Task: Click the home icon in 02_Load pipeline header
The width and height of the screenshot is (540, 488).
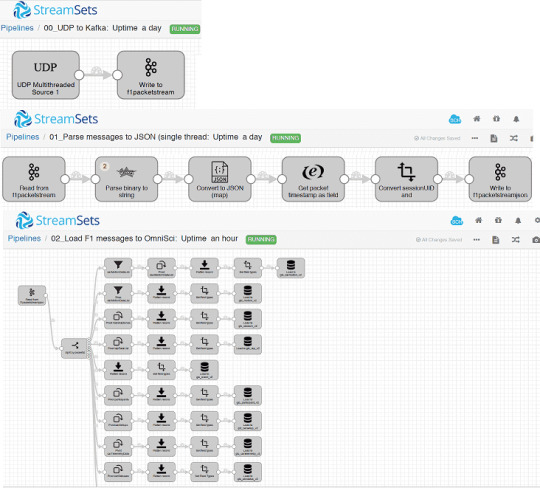Action: [x=479, y=220]
